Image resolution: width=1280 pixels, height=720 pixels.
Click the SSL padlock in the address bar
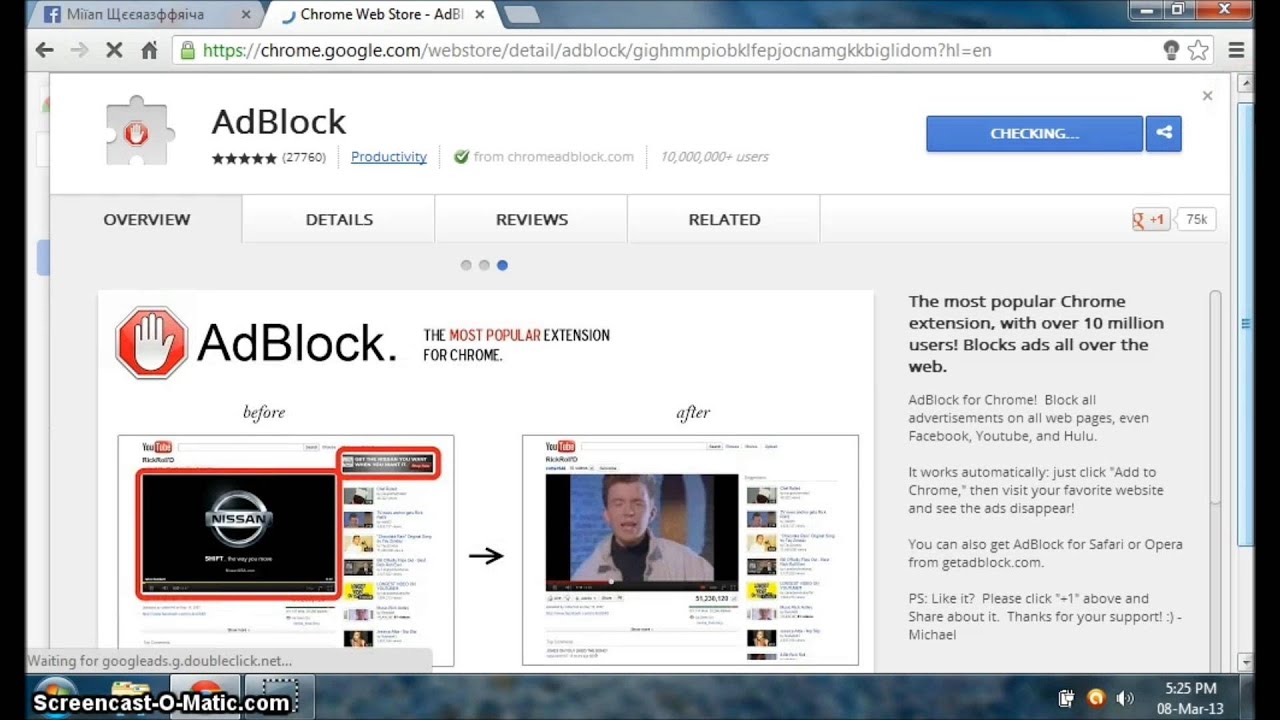tap(187, 50)
